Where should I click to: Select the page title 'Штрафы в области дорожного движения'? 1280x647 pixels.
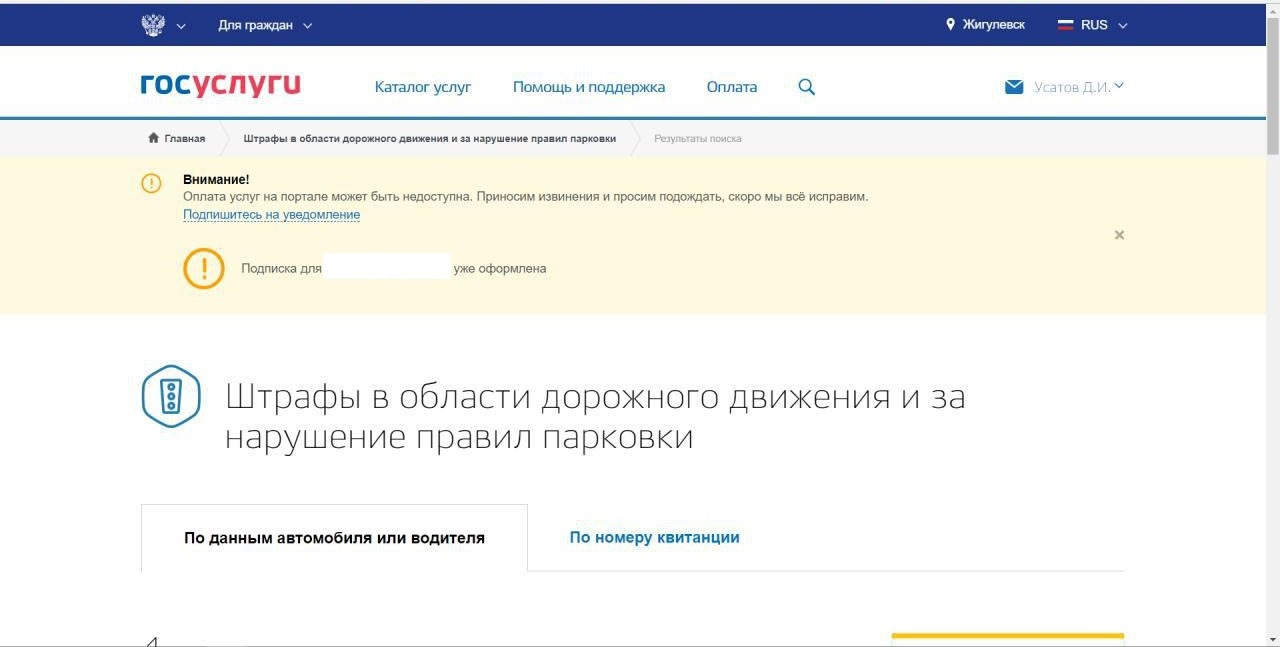(x=595, y=417)
